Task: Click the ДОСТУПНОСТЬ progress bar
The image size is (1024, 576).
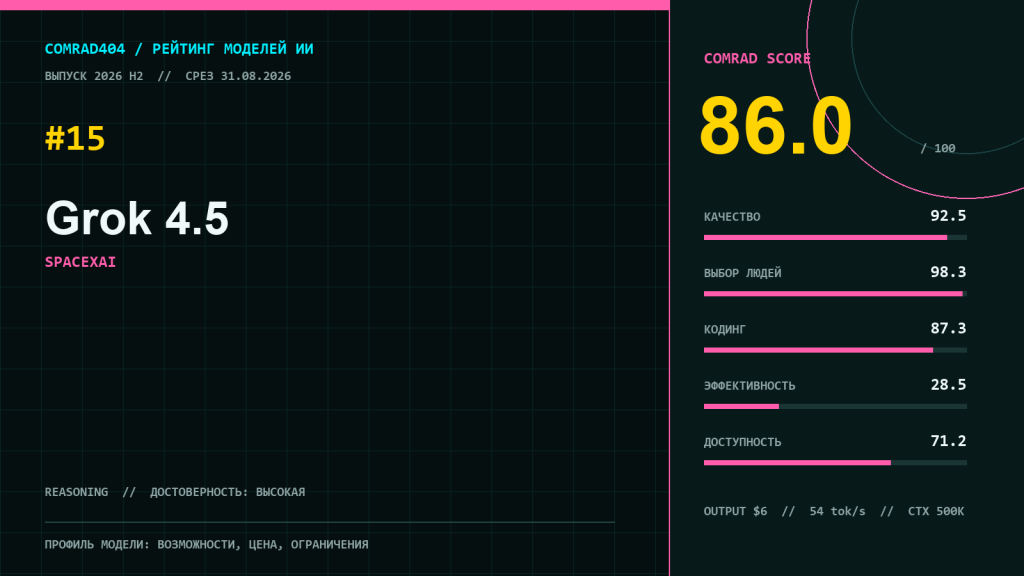Action: pyautogui.click(x=835, y=462)
